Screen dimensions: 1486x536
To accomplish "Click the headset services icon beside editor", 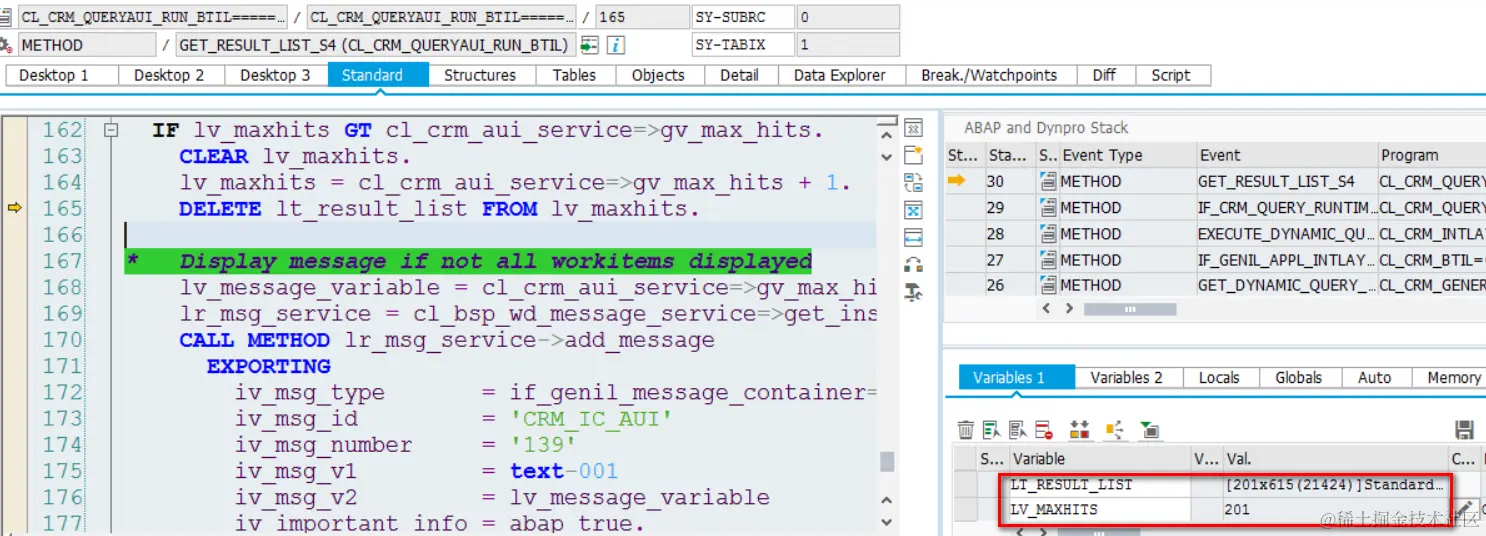I will click(x=912, y=264).
